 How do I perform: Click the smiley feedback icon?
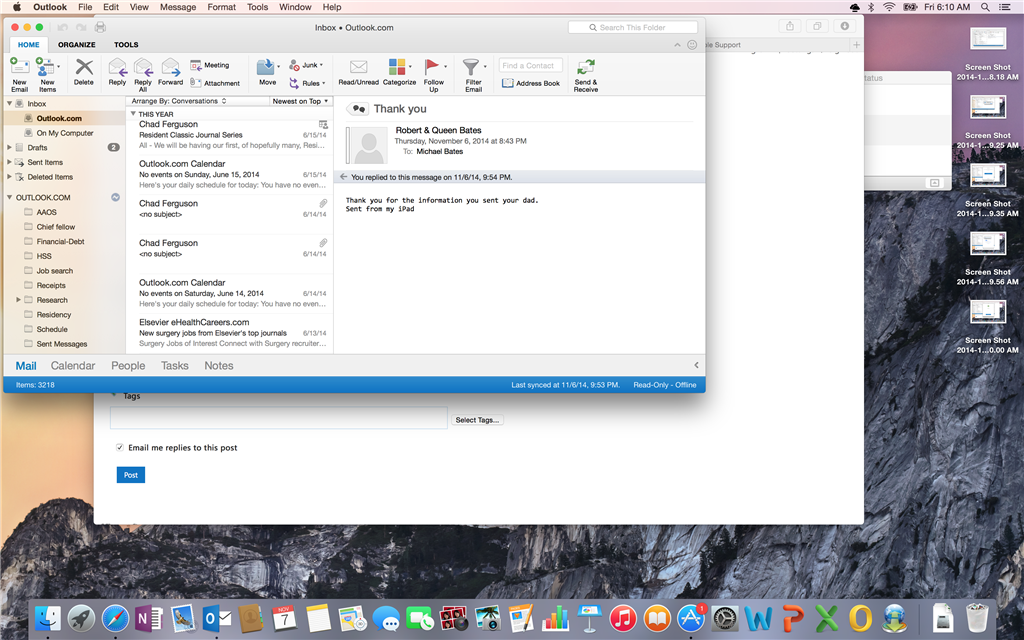click(692, 45)
